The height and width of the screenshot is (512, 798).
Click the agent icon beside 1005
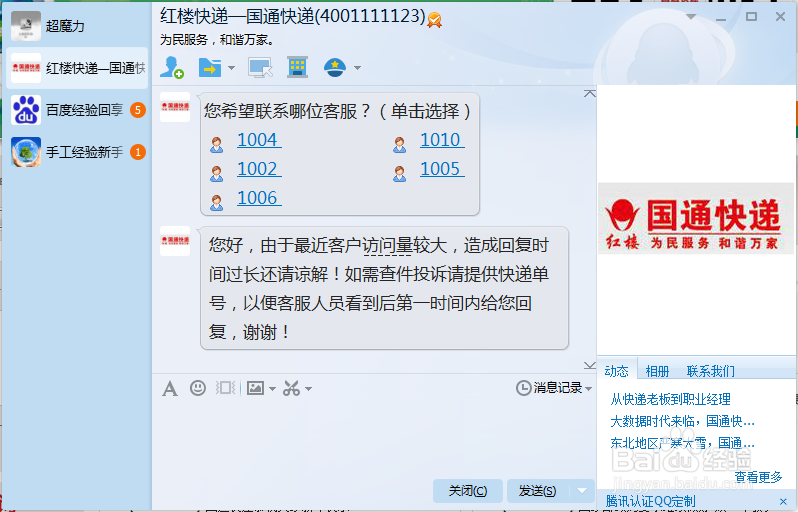400,174
